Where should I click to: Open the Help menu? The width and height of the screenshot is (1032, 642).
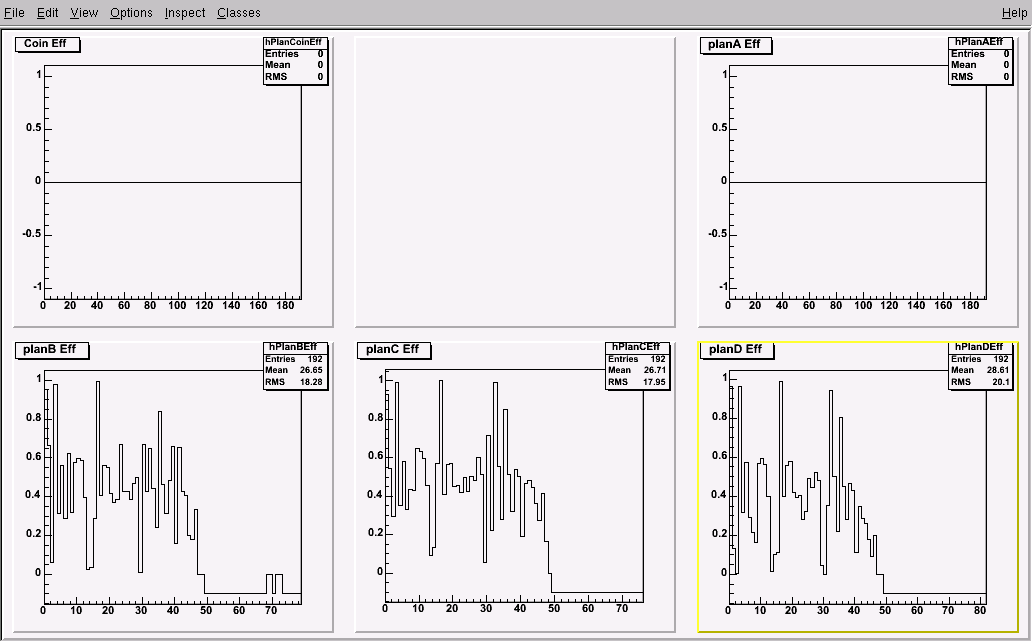(1014, 13)
